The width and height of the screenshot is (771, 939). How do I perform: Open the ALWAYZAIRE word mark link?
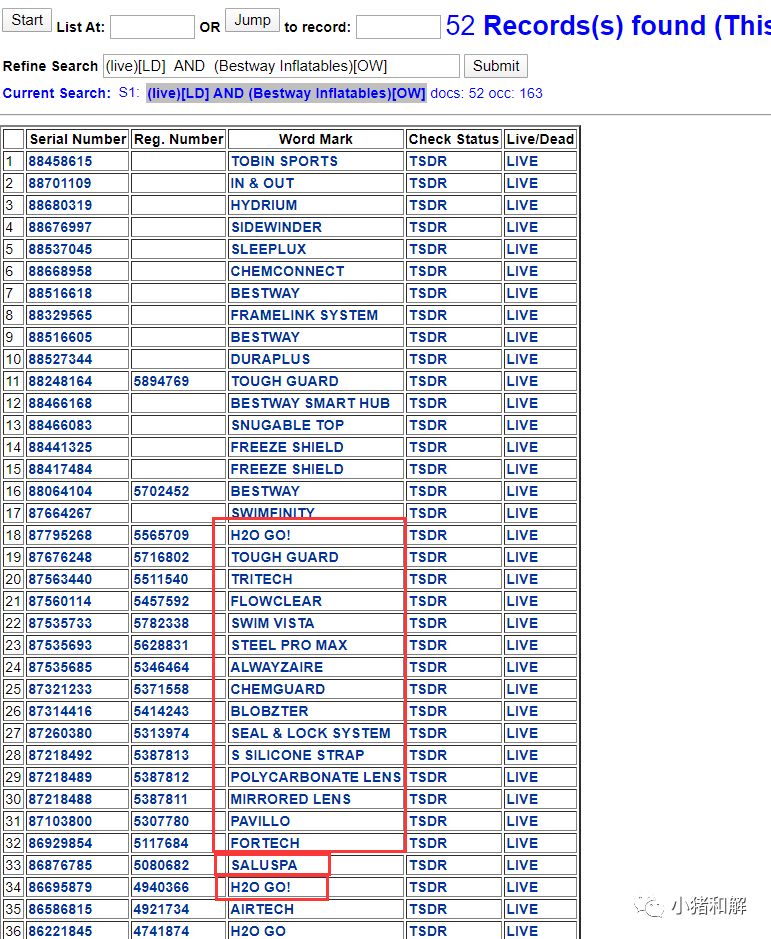tap(277, 667)
